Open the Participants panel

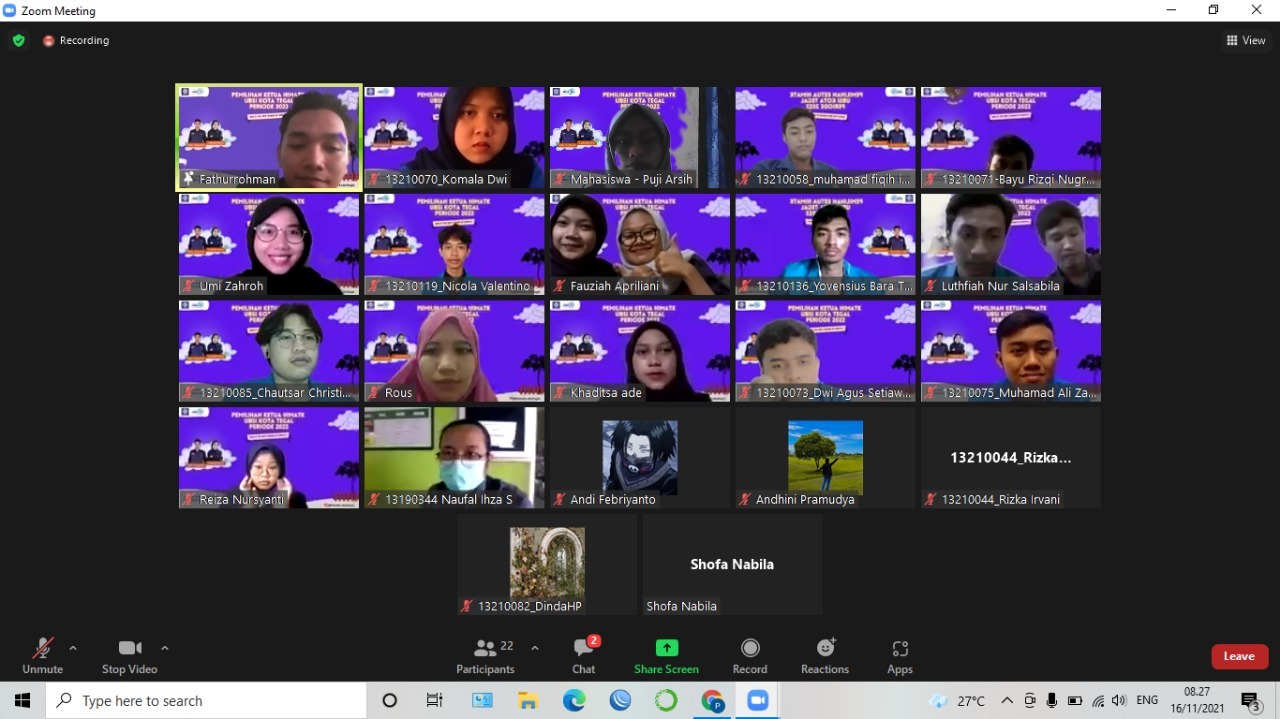pos(485,657)
